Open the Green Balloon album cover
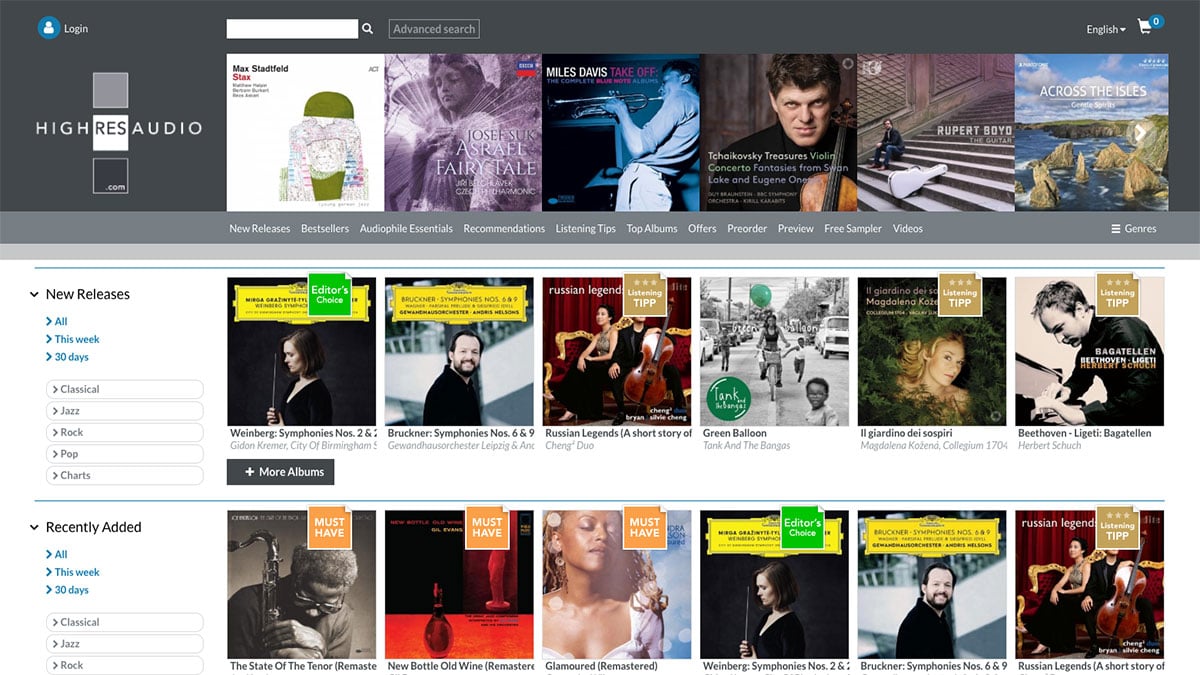Screen dimensions: 1200x675 coord(775,352)
